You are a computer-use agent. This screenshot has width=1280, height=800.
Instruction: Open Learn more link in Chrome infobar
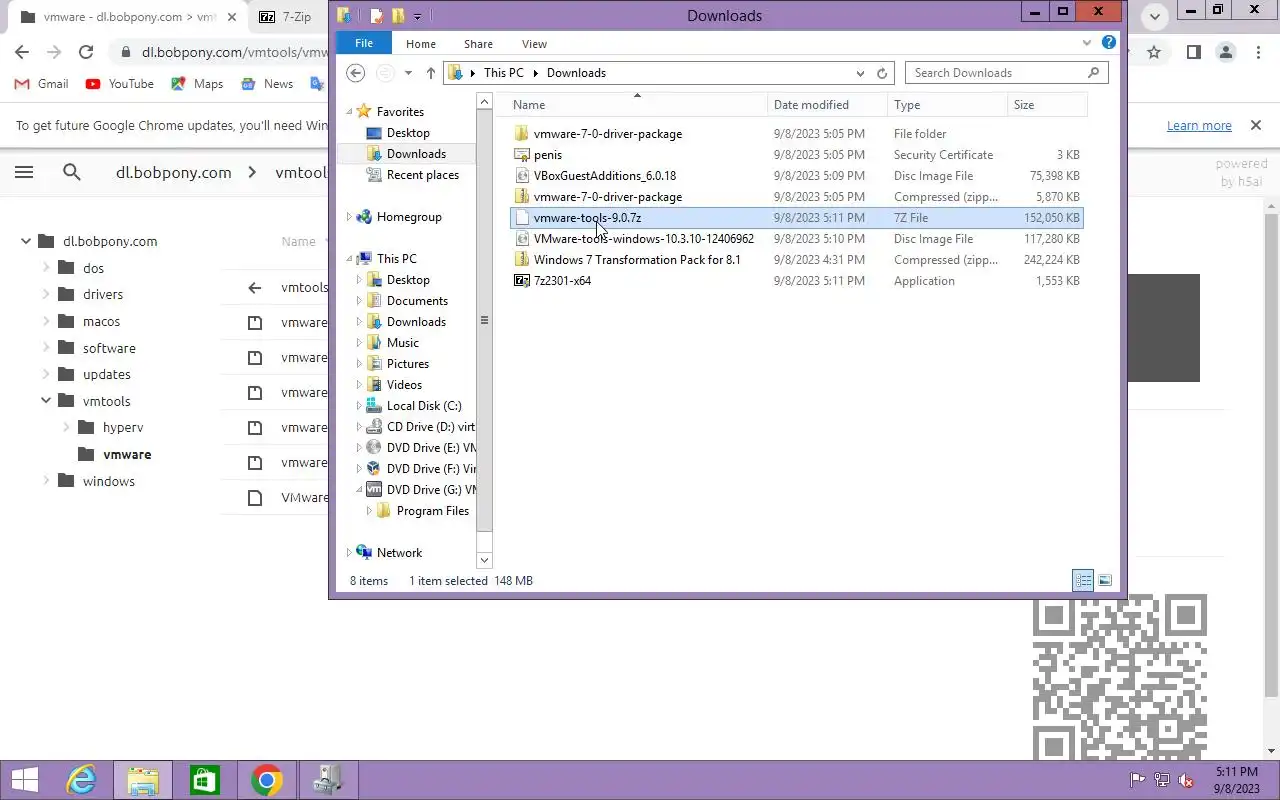pyautogui.click(x=1199, y=125)
